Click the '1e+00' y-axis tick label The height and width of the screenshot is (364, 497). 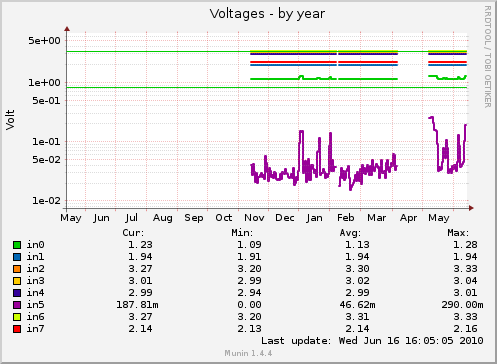coord(44,82)
